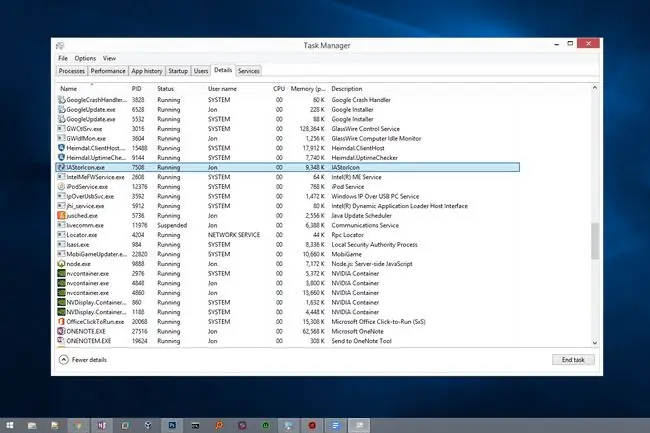The image size is (650, 433).
Task: Click the vertical scrollbar thumb
Action: tap(595, 241)
